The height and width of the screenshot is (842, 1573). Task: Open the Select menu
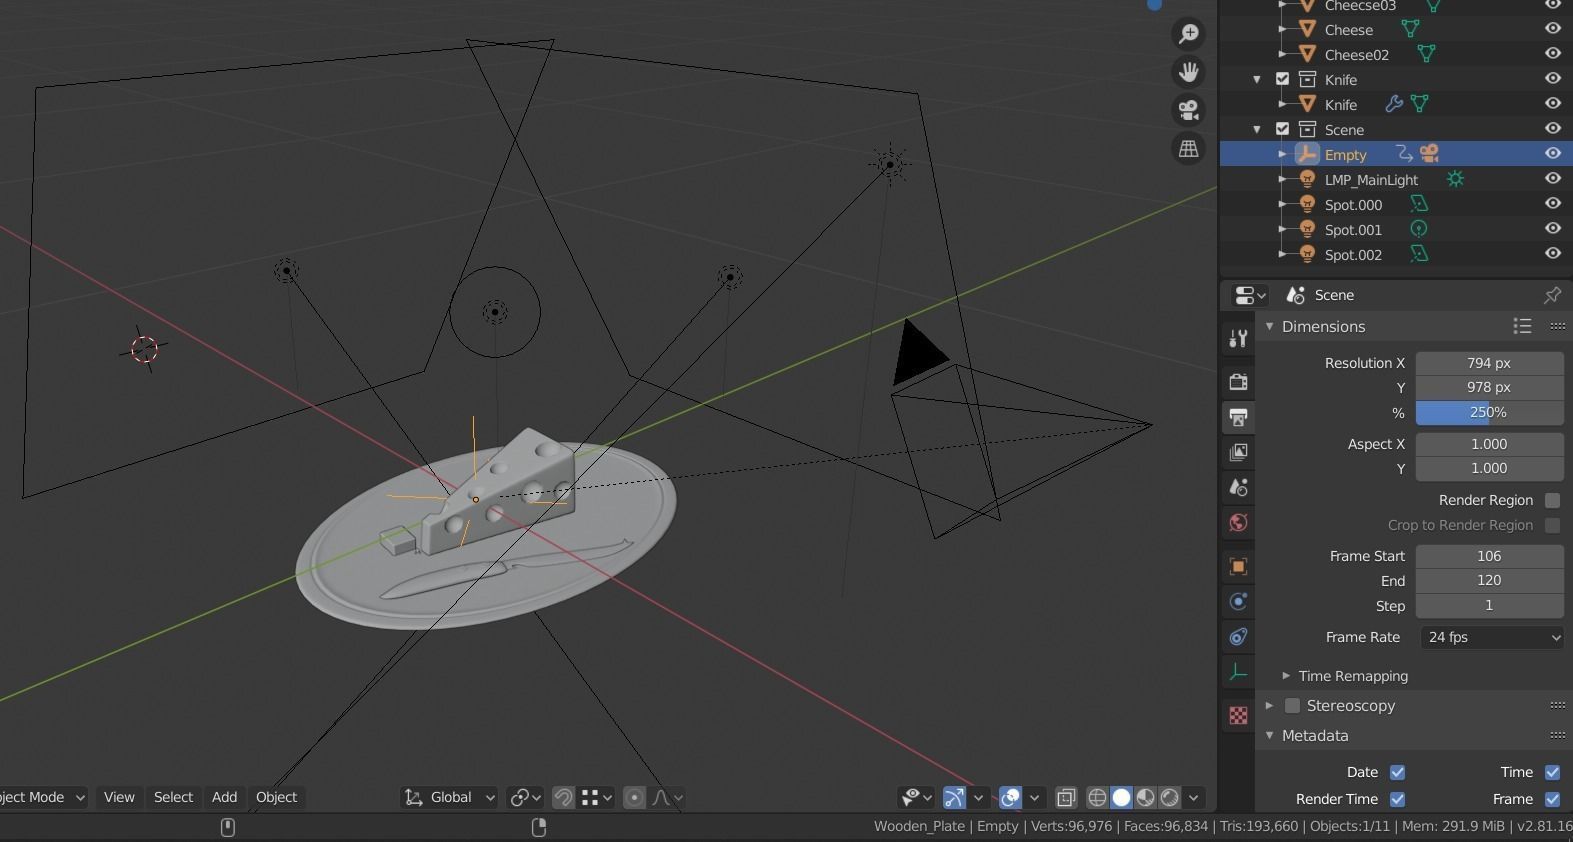tap(173, 797)
